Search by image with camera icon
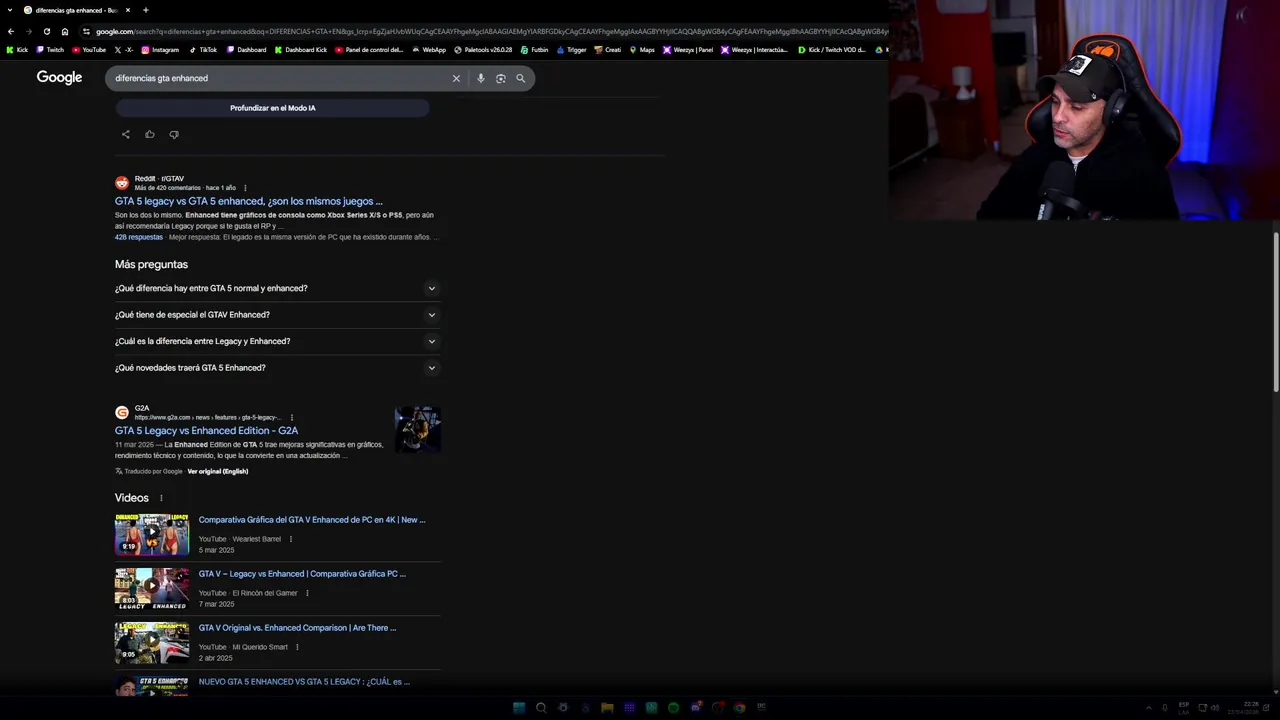 click(500, 78)
